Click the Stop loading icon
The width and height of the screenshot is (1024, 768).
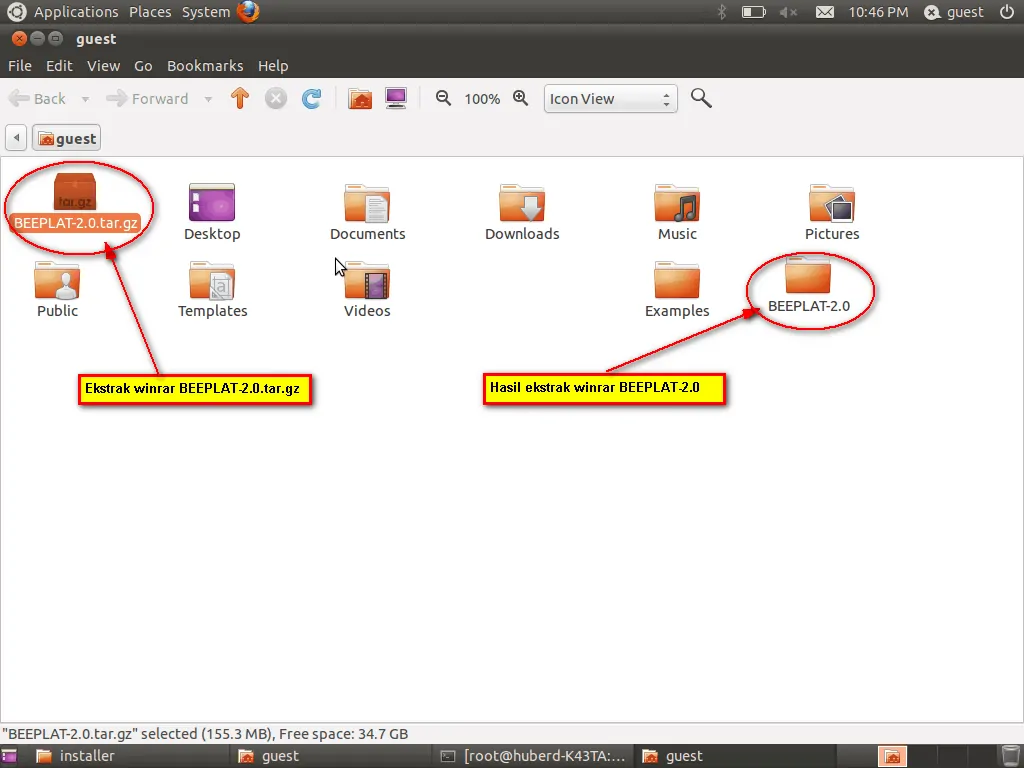[x=276, y=99]
